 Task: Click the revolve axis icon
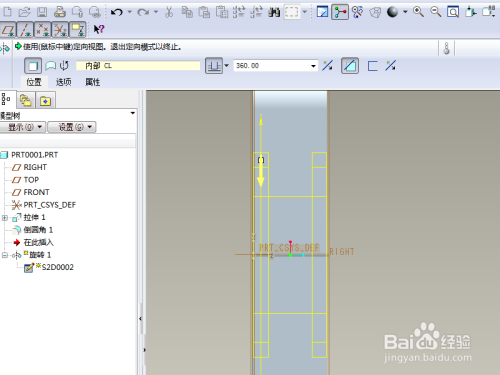tap(64, 66)
